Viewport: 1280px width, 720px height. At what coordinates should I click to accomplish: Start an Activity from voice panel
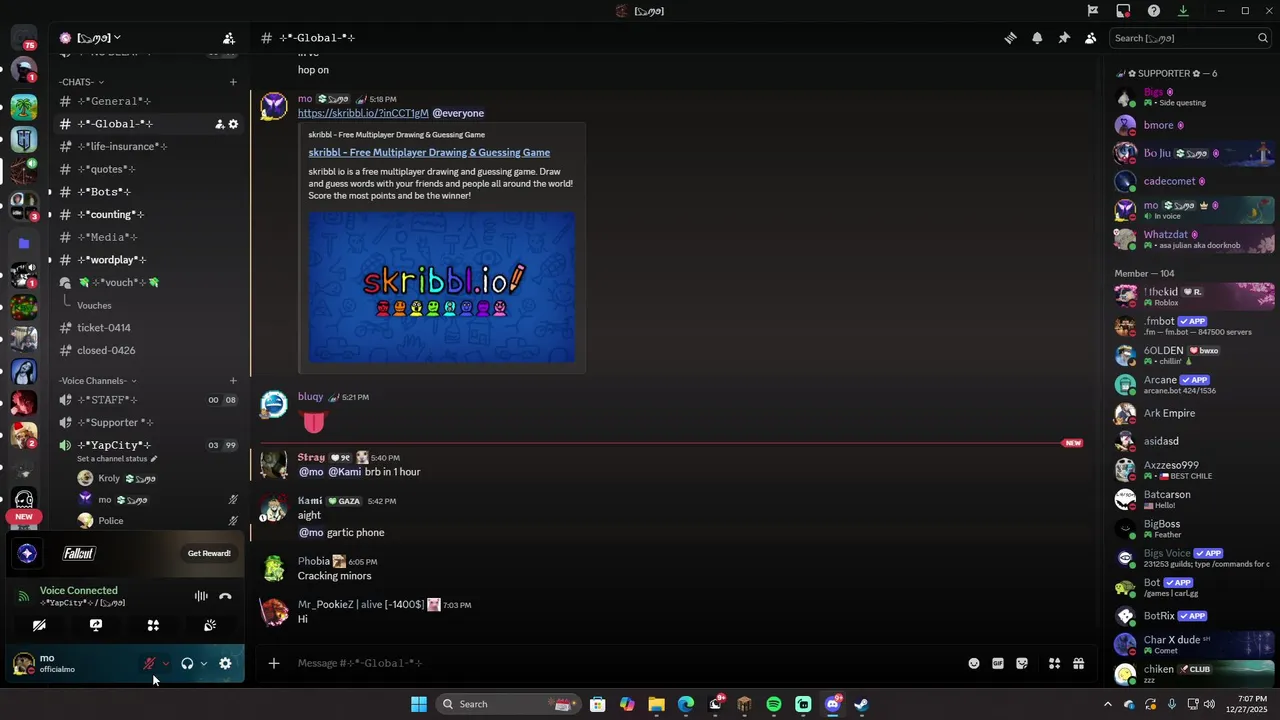point(153,625)
